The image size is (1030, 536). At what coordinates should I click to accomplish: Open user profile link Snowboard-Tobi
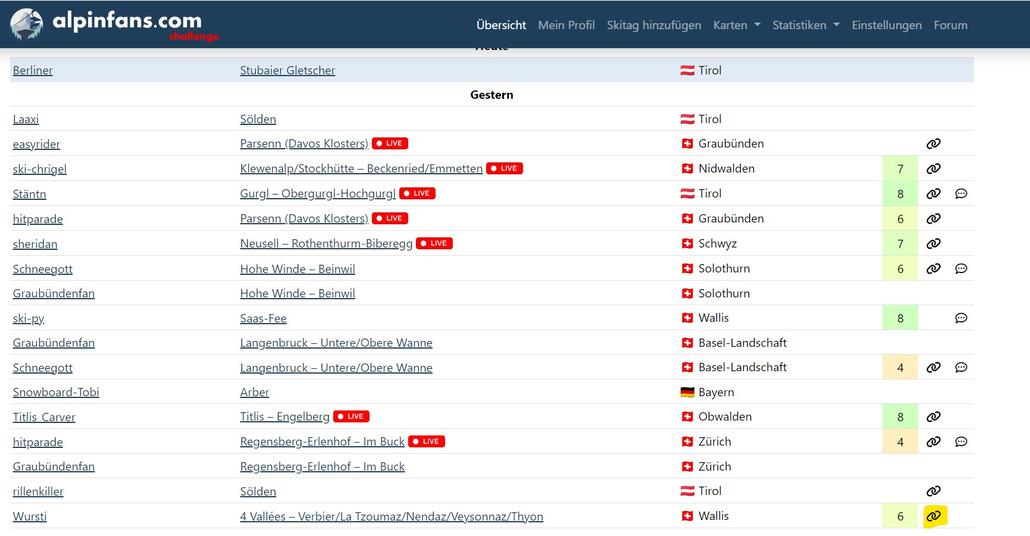[x=56, y=393]
